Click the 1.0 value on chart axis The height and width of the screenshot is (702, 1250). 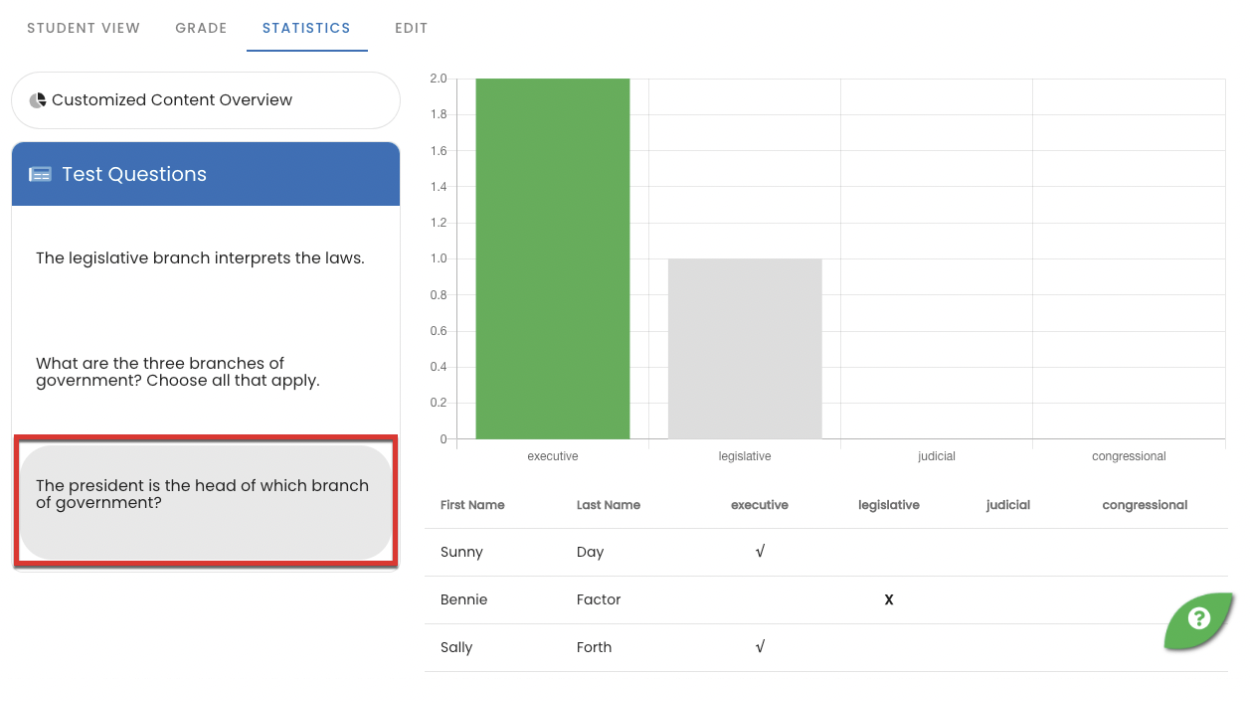438,259
